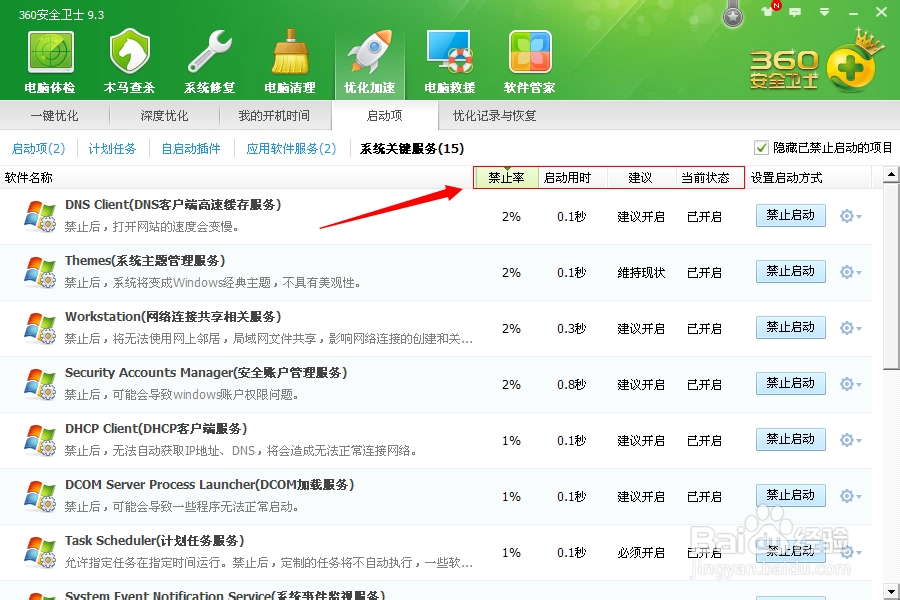
Task: Select Task Scheduler(计划任务服务) name text
Action: click(154, 541)
